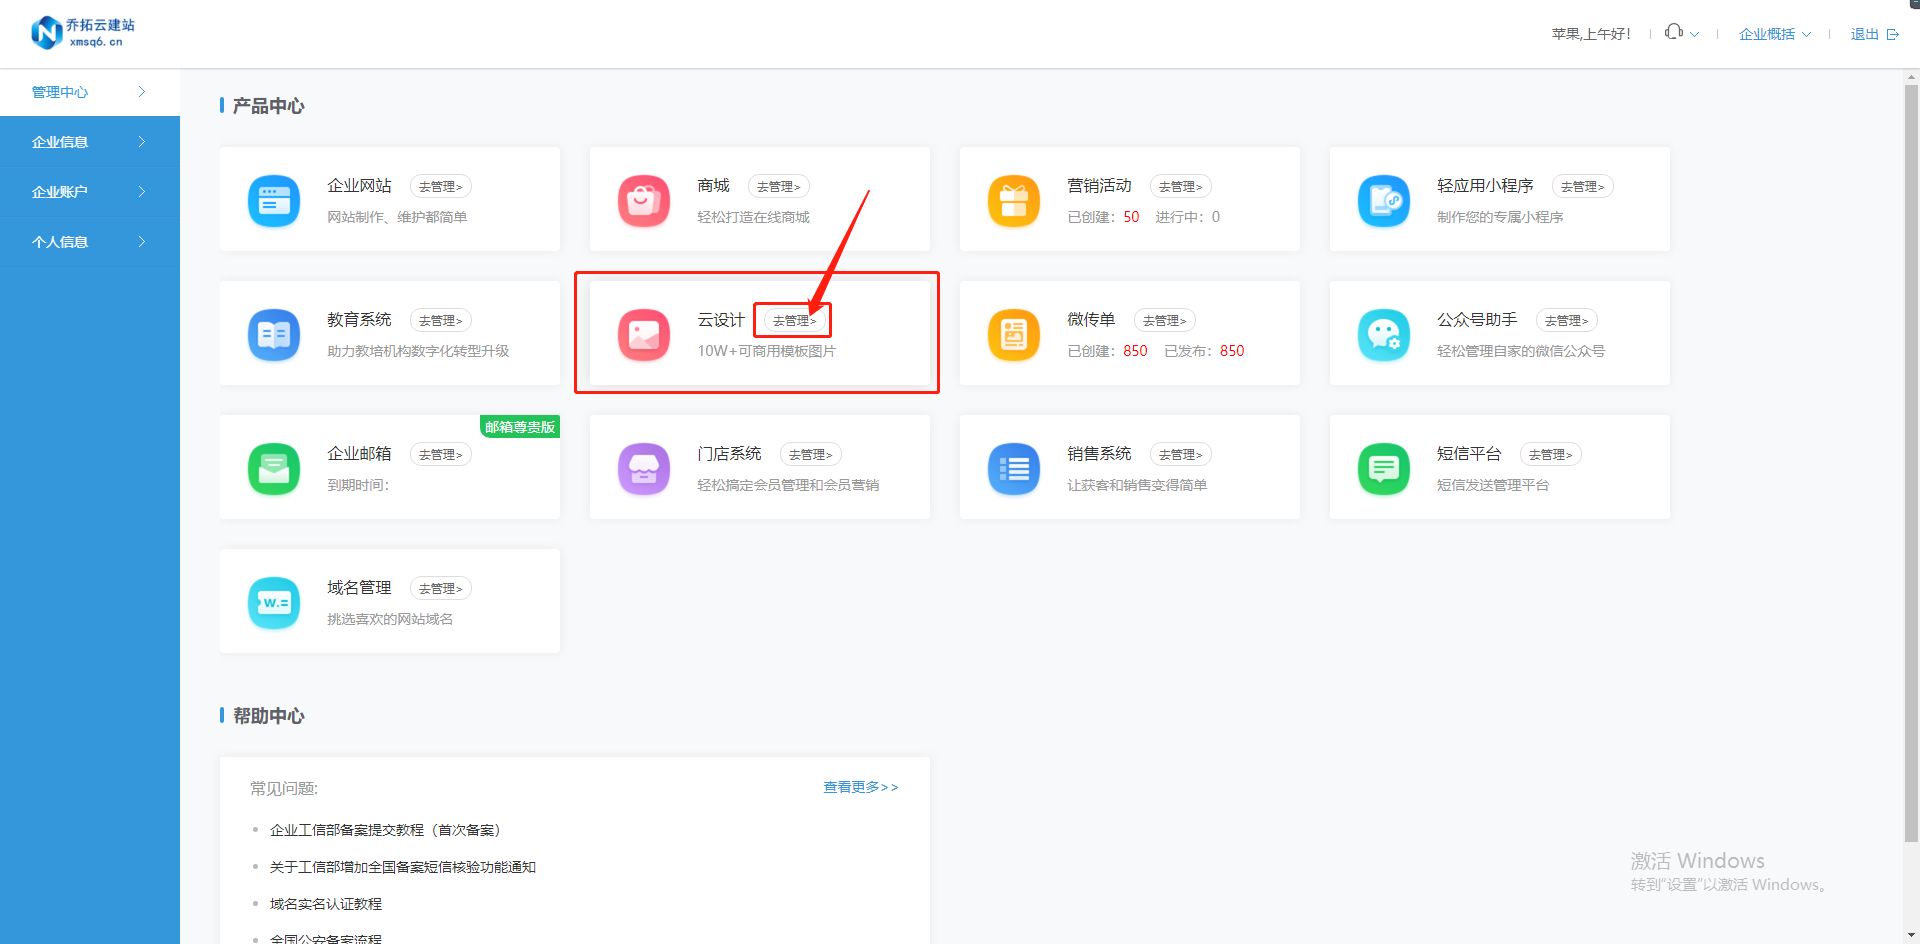
Task: Select the 企业邮箱 envelope icon
Action: point(273,468)
